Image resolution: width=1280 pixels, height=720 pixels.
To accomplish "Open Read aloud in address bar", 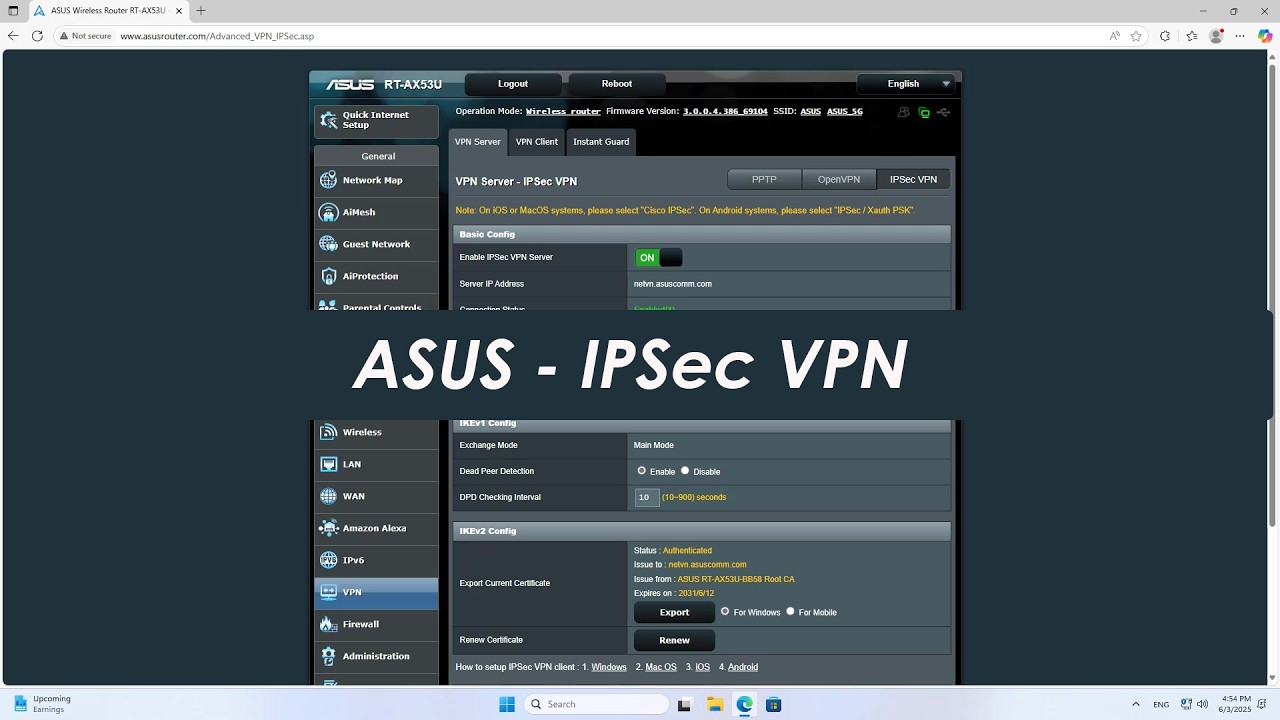I will 1114,36.
